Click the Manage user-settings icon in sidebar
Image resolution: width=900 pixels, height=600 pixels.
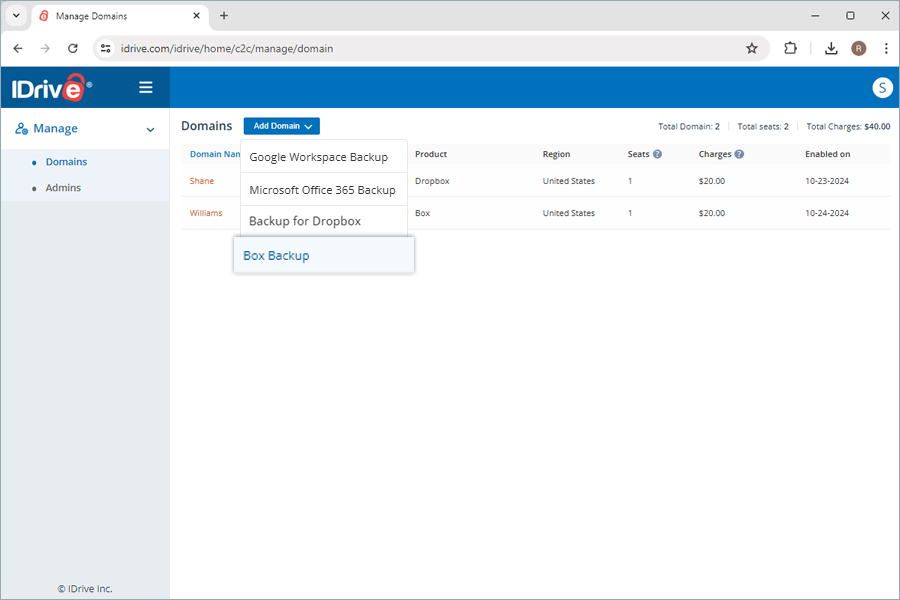point(22,128)
